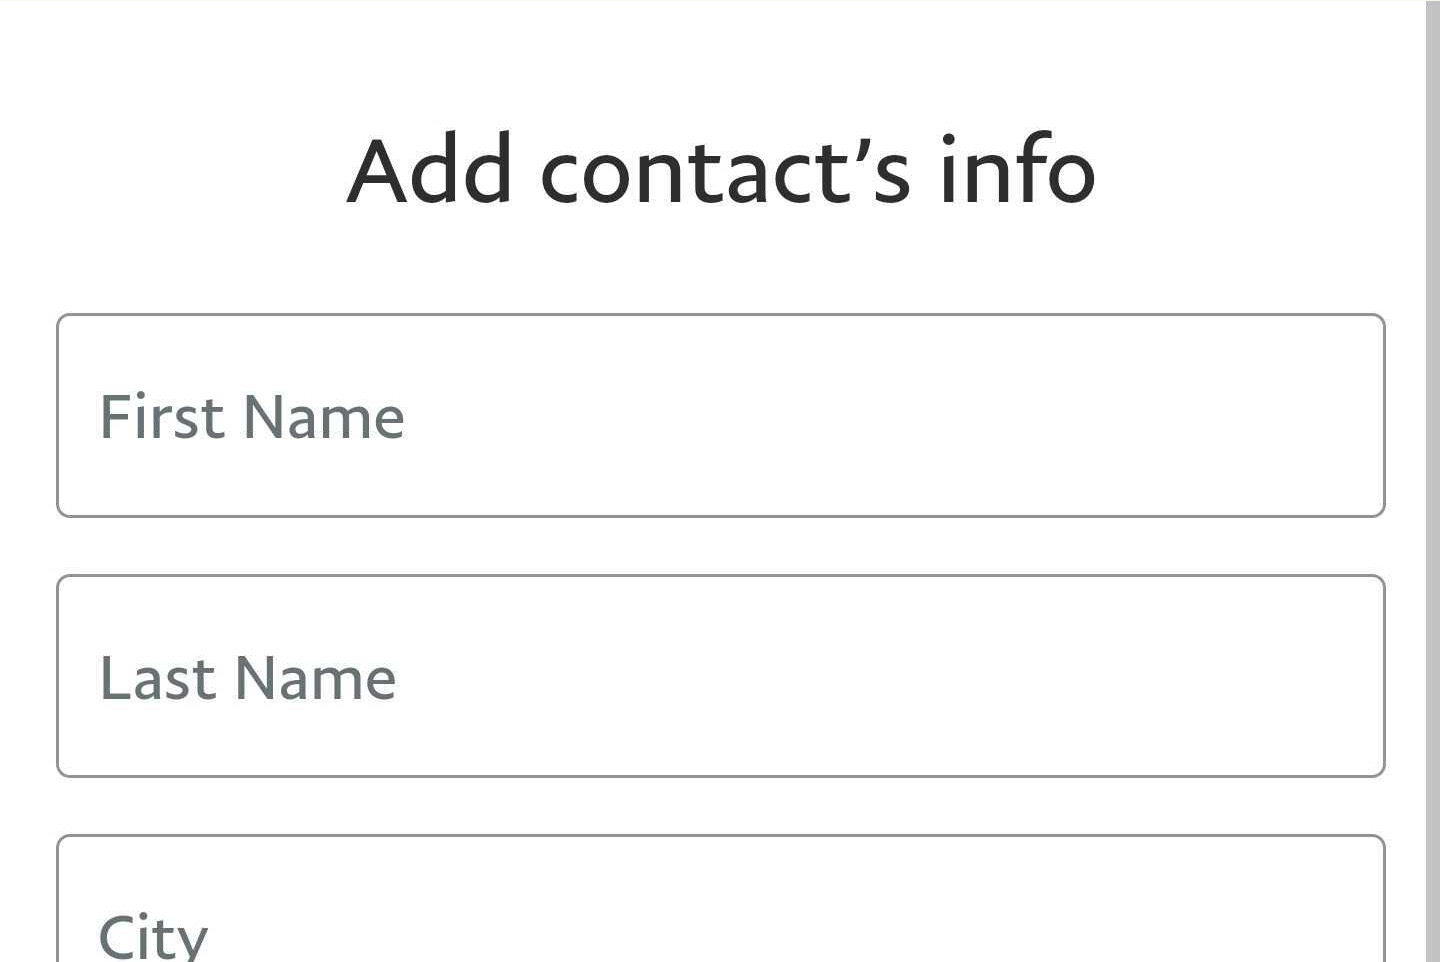
Task: Place cursor in First Name box
Action: (x=720, y=415)
